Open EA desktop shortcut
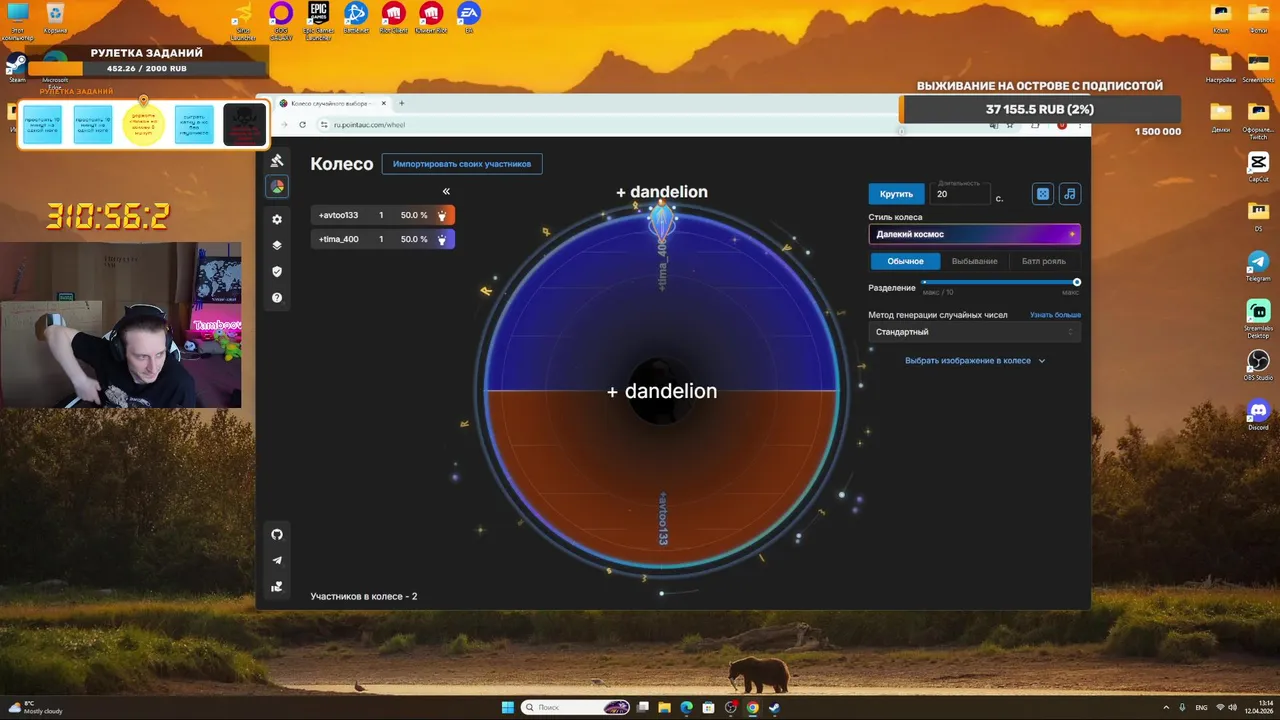Viewport: 1280px width, 720px height. tap(468, 19)
